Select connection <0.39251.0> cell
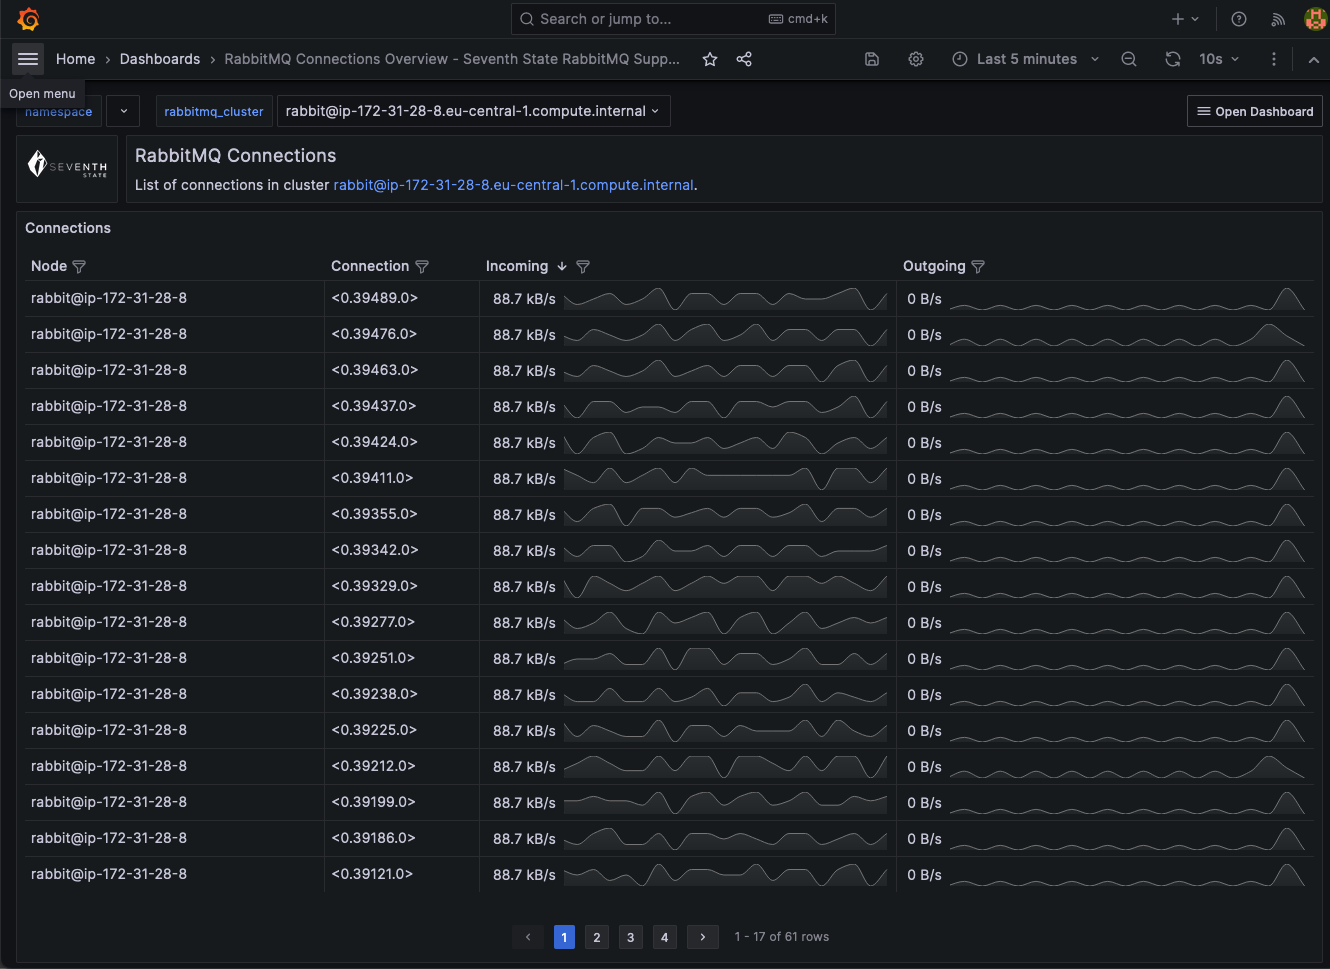Image resolution: width=1330 pixels, height=969 pixels. pos(402,659)
